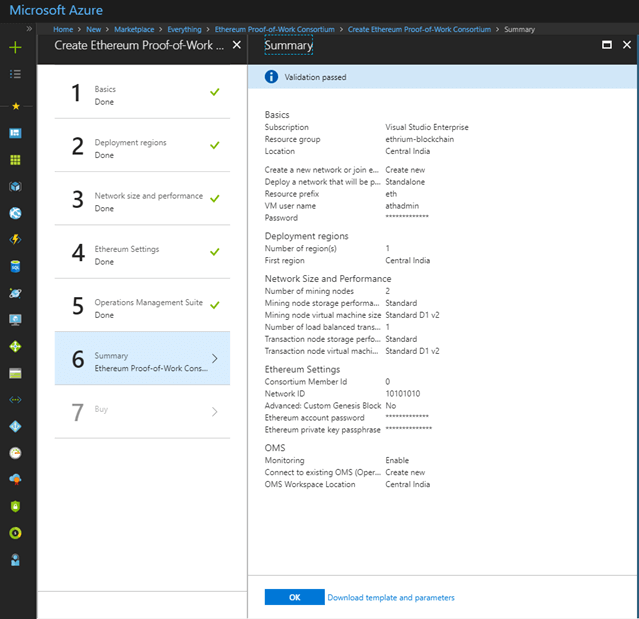This screenshot has width=639, height=619.
Task: Click the green plus Create a resource icon
Action: pyautogui.click(x=15, y=47)
